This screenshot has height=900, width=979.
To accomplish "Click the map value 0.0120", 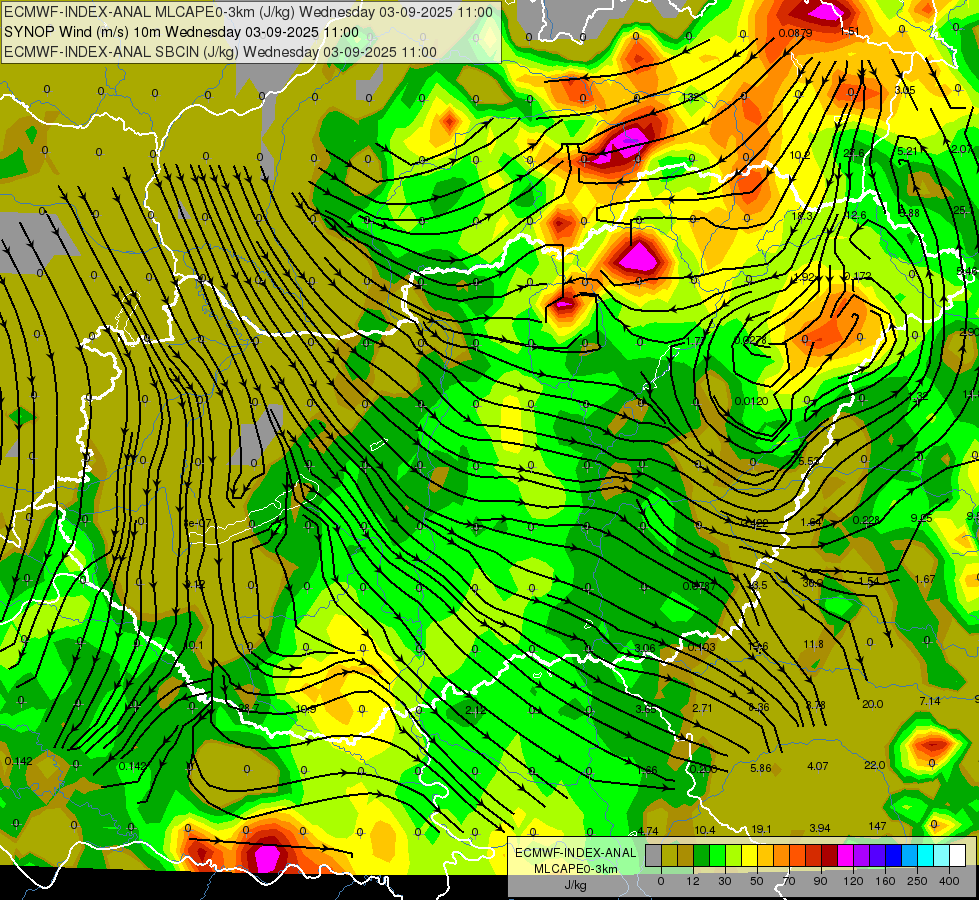I will coord(751,401).
